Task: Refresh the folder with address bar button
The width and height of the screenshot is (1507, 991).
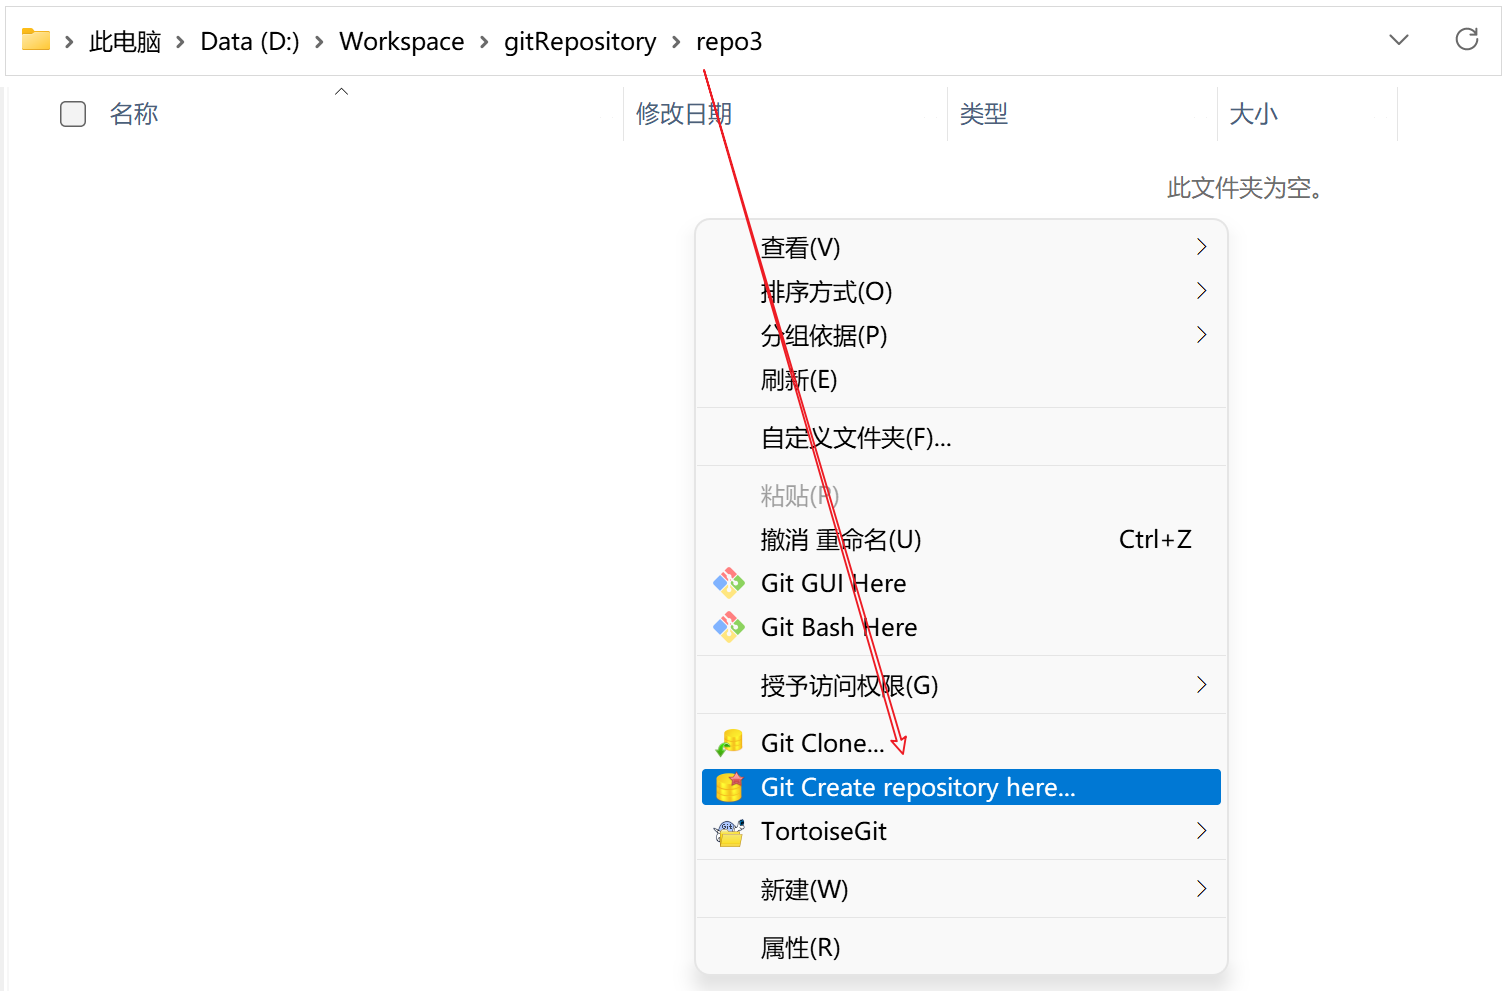Action: point(1466,40)
